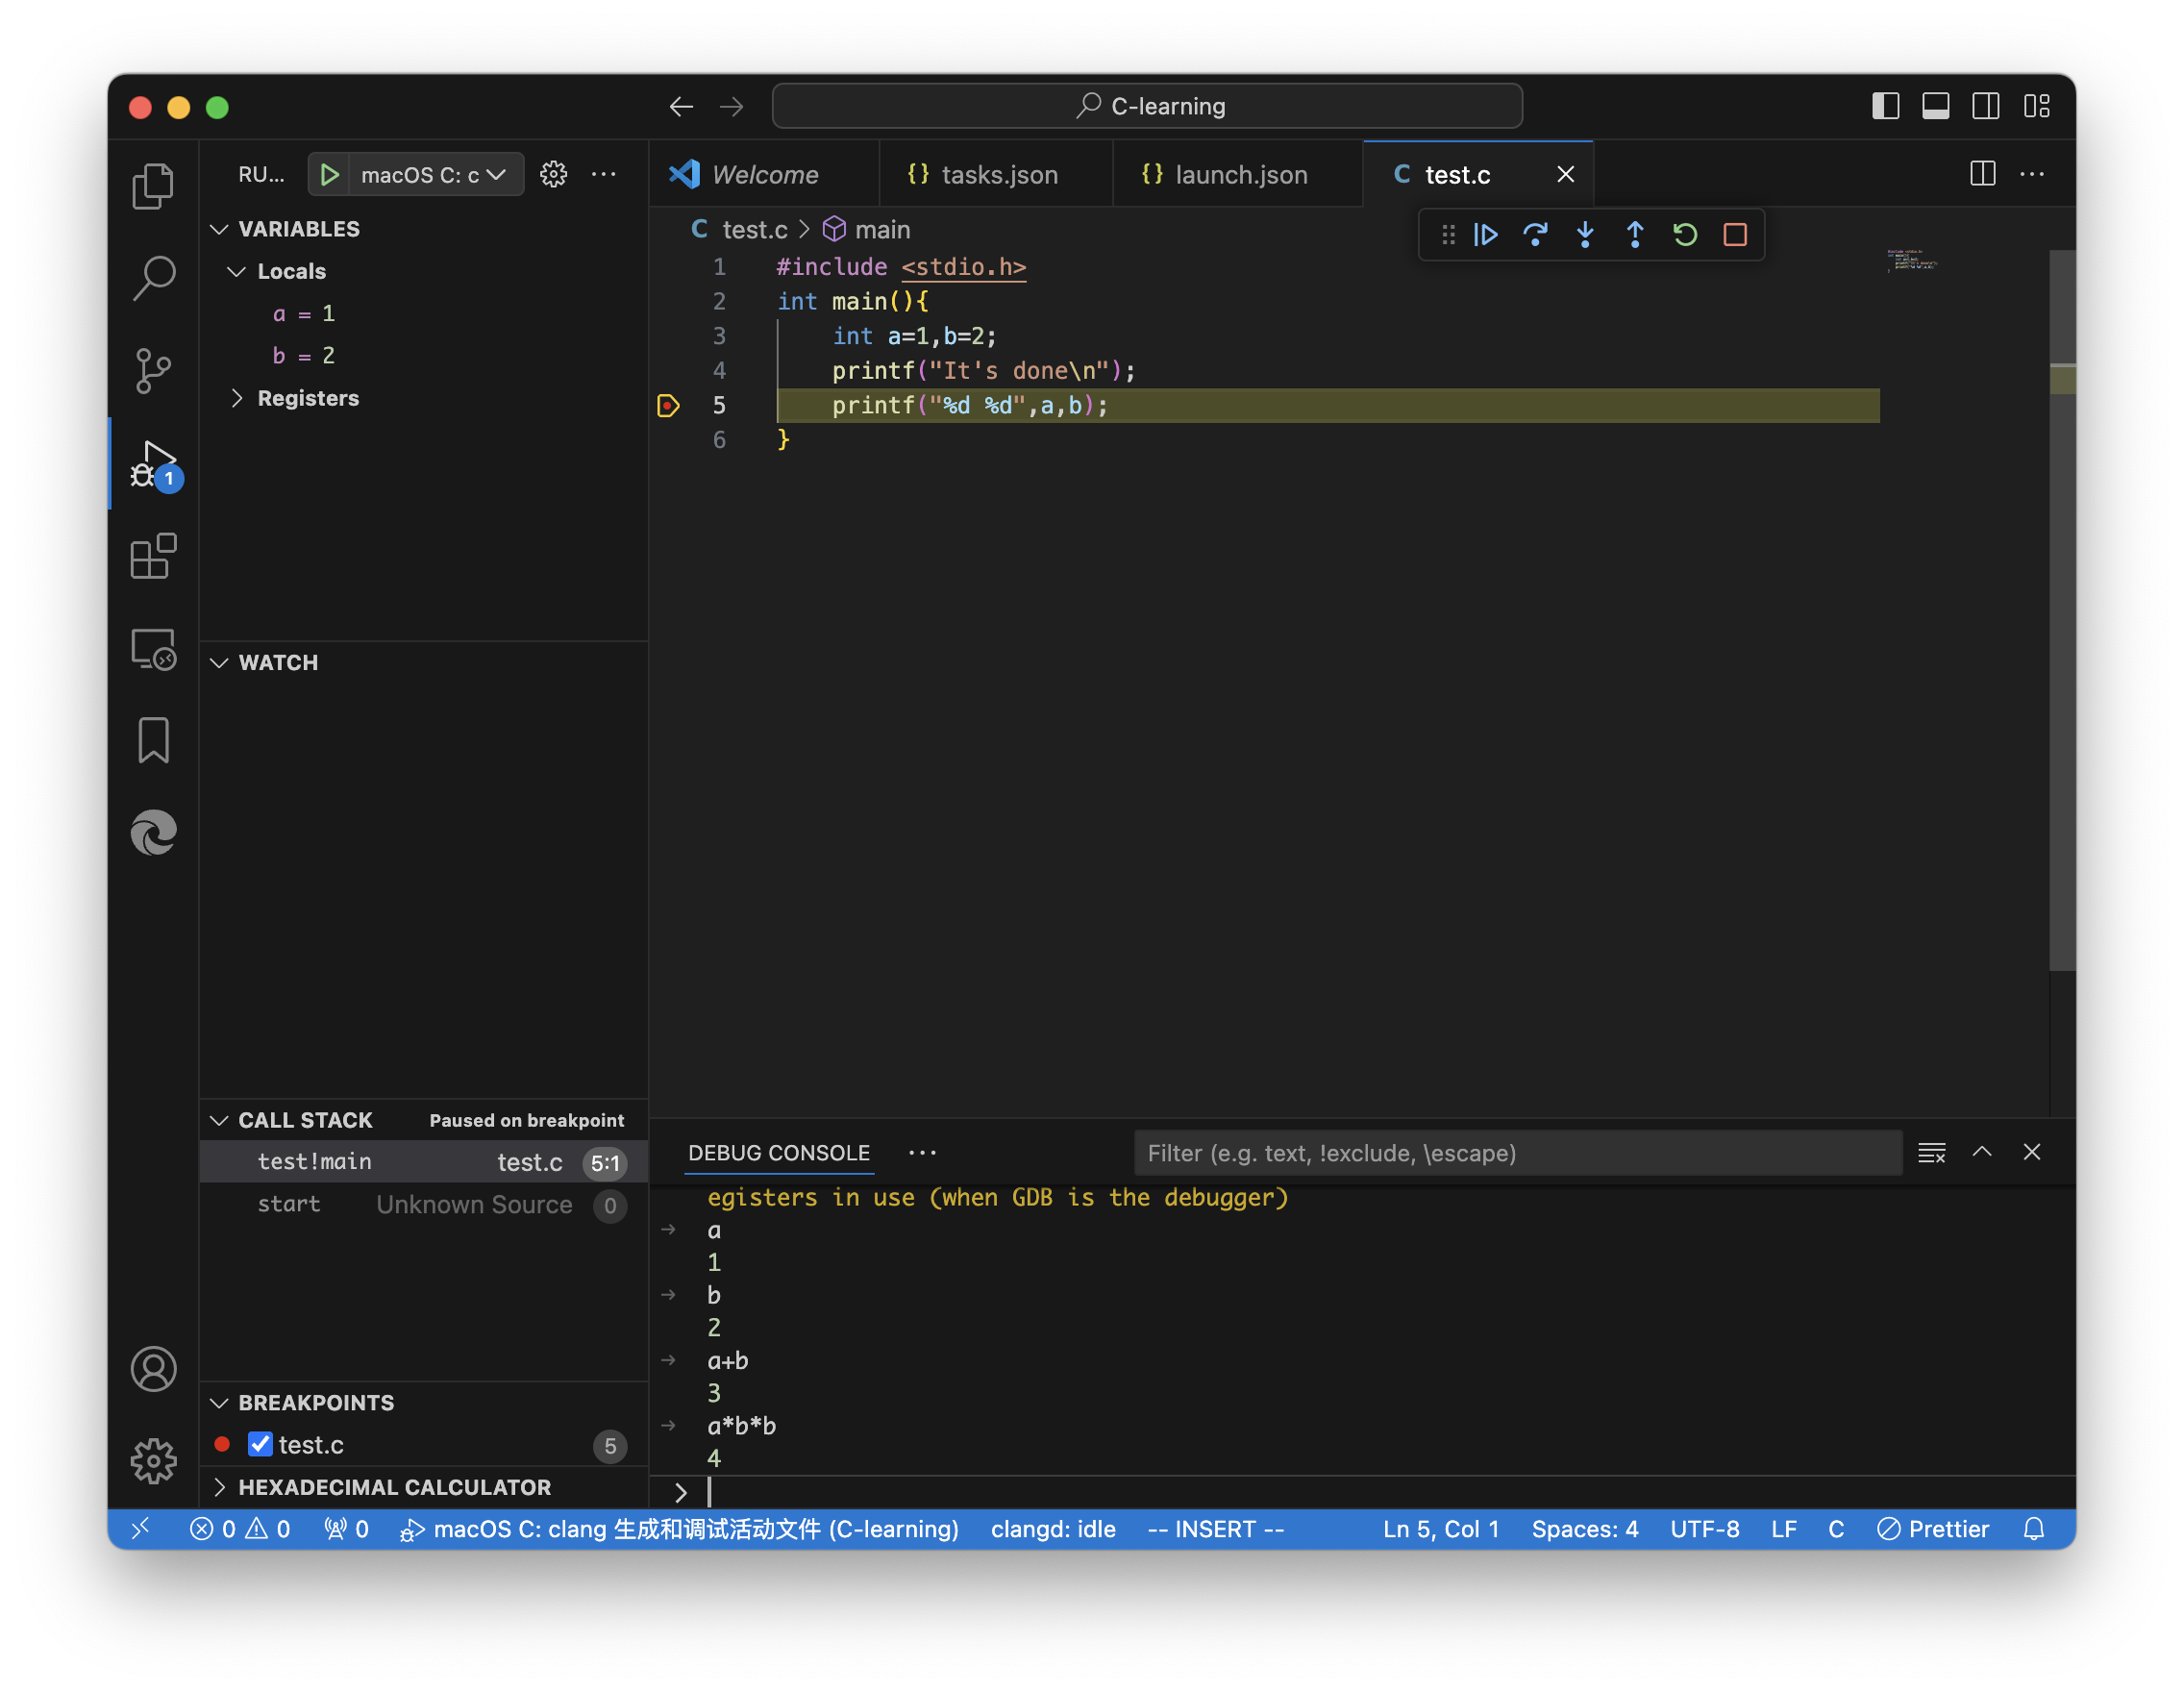
Task: Switch to the launch.json tab
Action: click(1240, 175)
